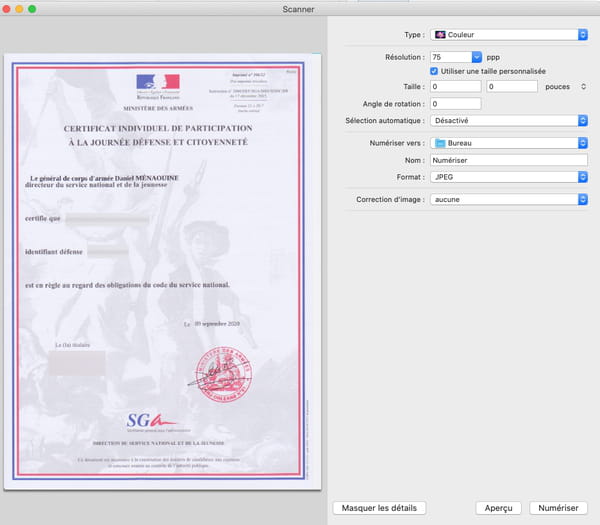The image size is (600, 525).
Task: Click the 'Correction d'image :' label
Action: click(x=390, y=199)
